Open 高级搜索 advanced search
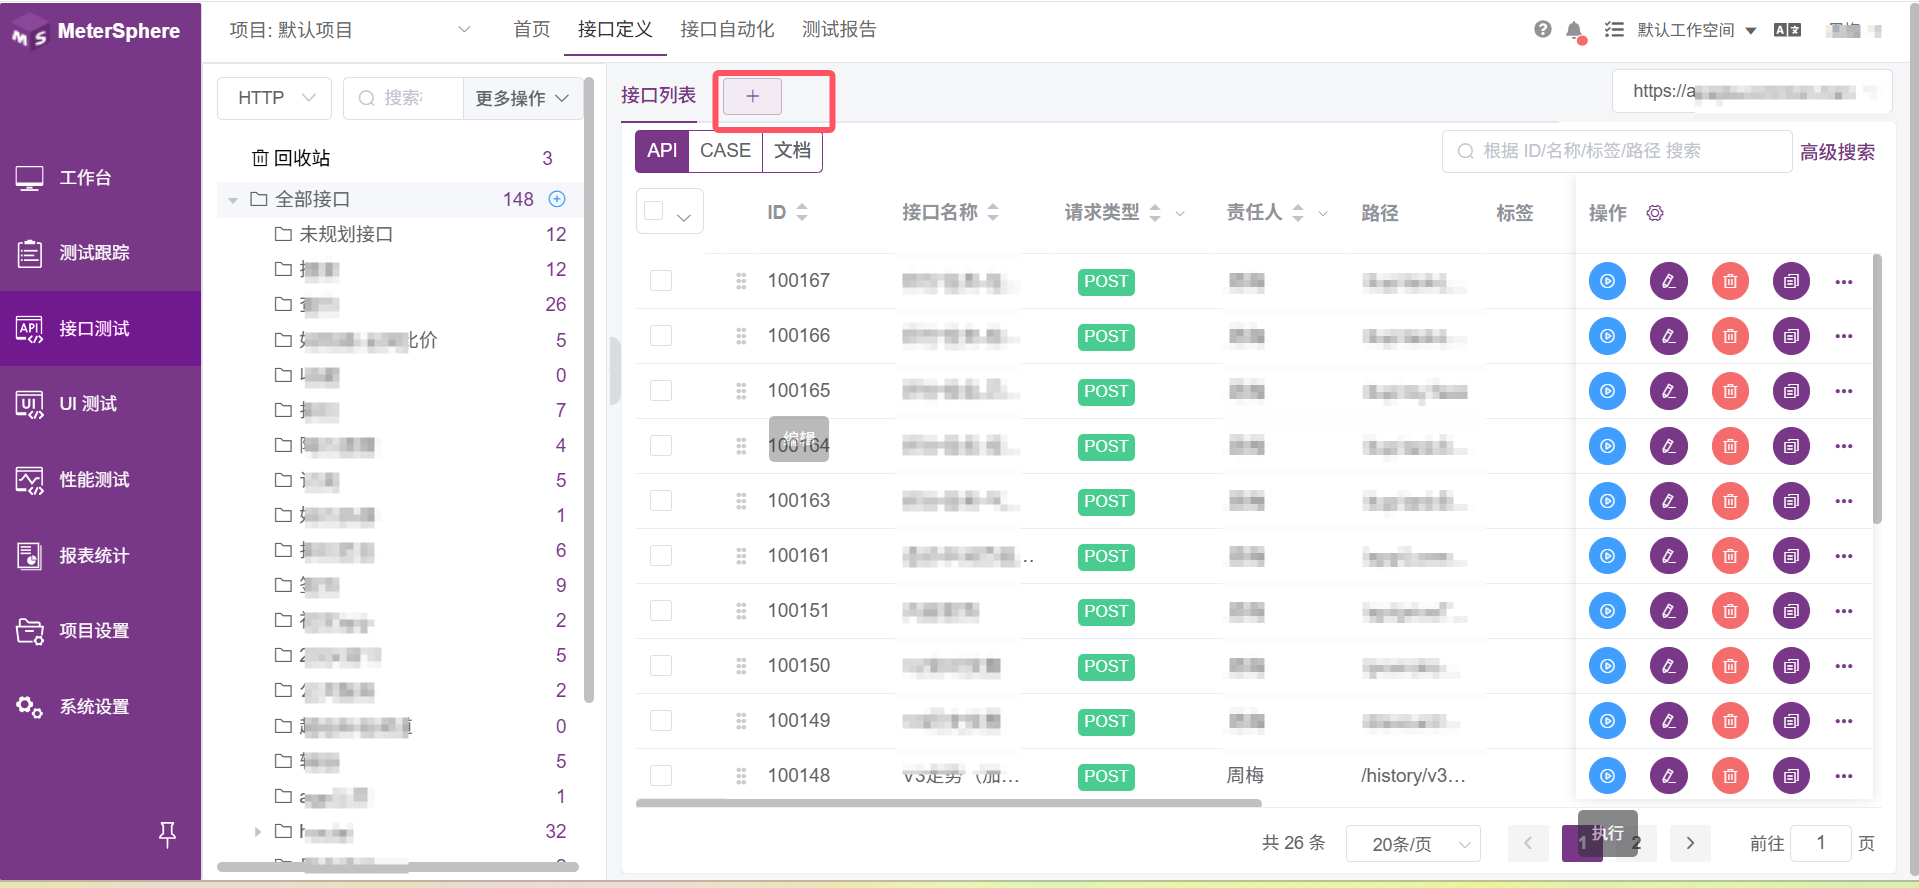Image resolution: width=1919 pixels, height=888 pixels. point(1837,152)
